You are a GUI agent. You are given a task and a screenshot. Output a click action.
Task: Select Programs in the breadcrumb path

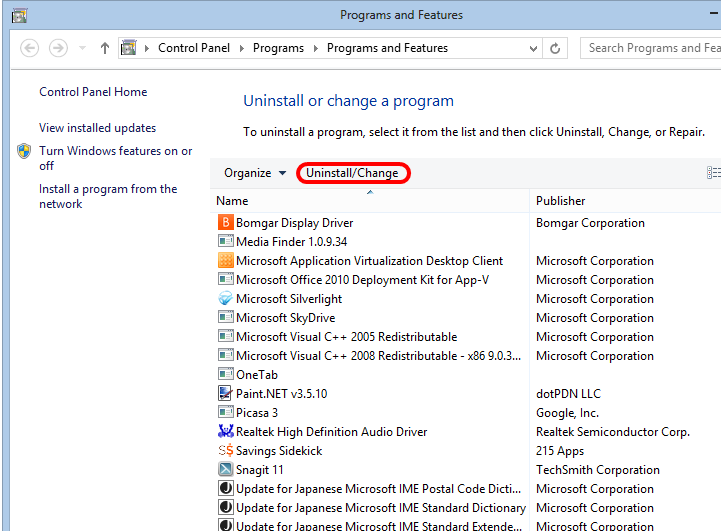pos(278,48)
